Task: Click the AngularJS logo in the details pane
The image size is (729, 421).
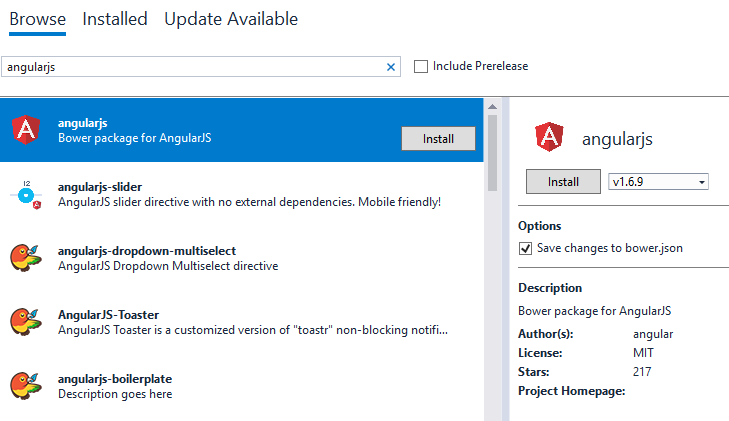Action: pos(550,139)
